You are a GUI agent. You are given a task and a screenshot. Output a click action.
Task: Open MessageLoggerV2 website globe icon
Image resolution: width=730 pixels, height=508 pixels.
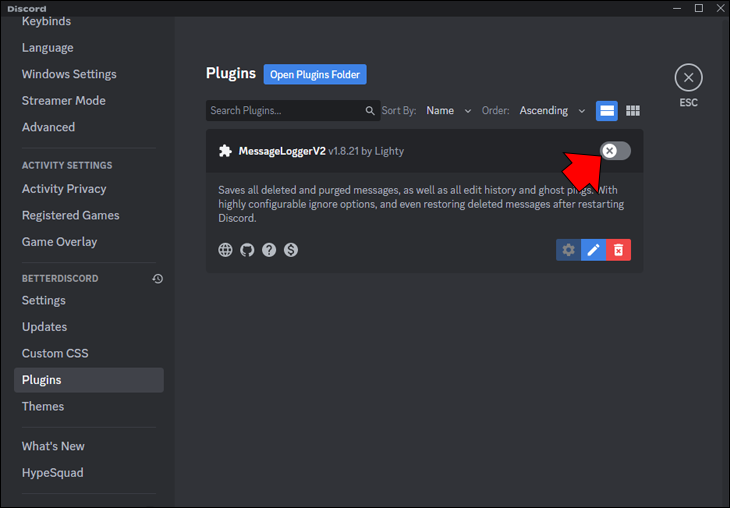click(225, 250)
